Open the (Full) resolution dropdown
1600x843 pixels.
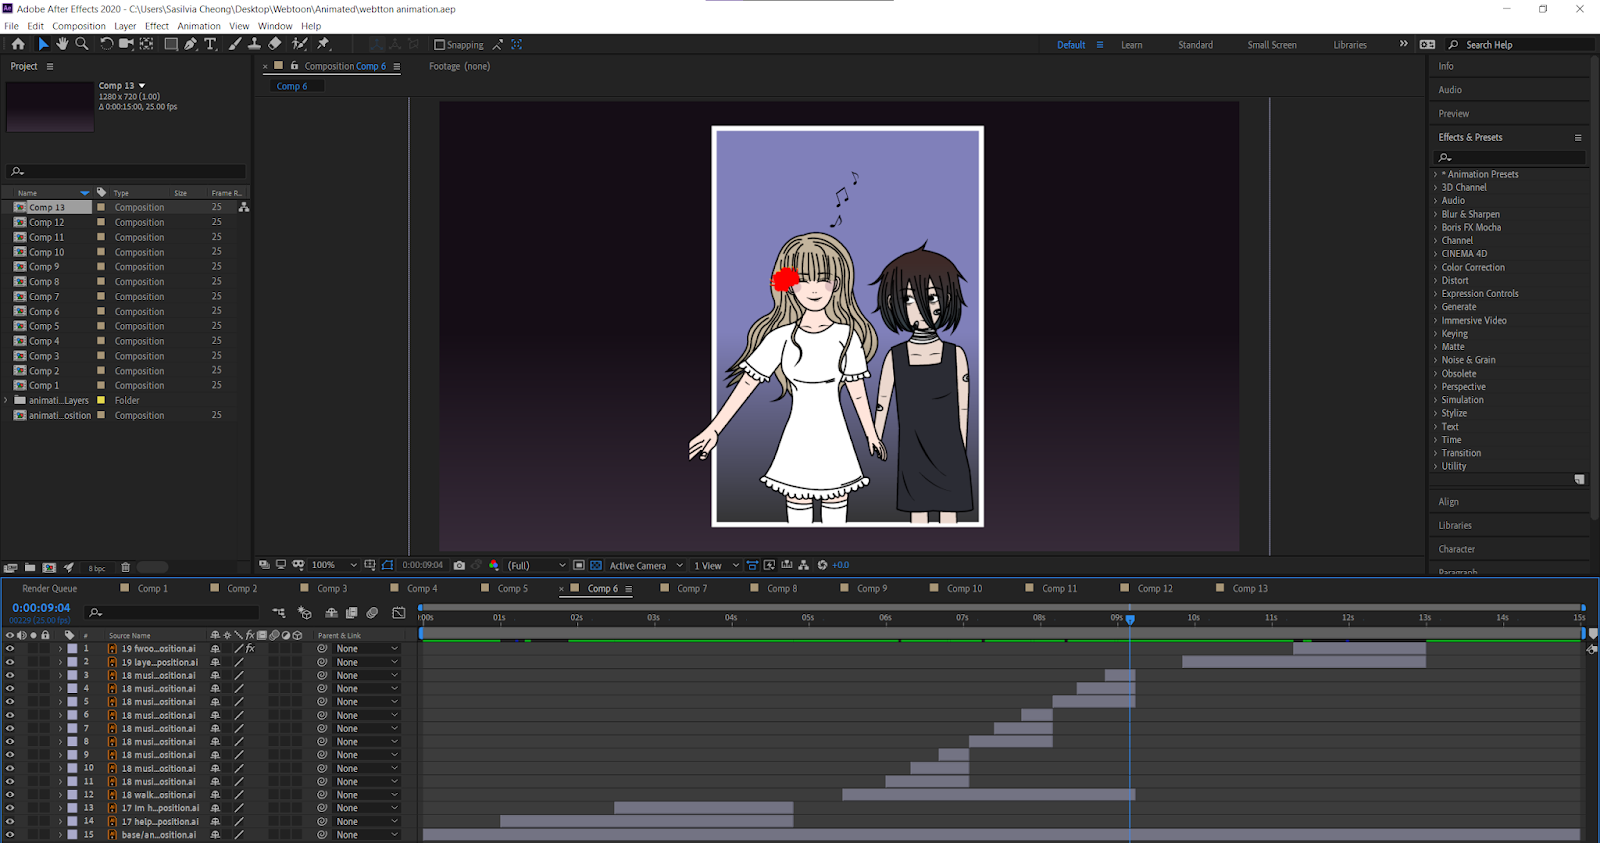click(x=536, y=565)
